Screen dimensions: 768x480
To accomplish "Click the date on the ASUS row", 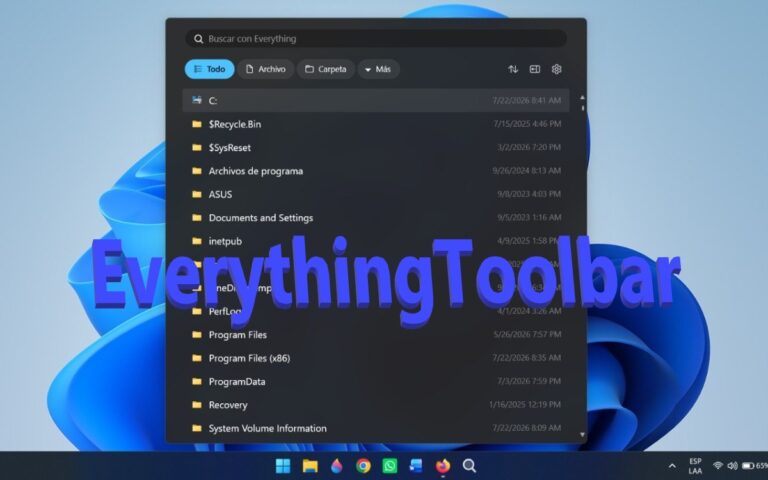I will (529, 194).
